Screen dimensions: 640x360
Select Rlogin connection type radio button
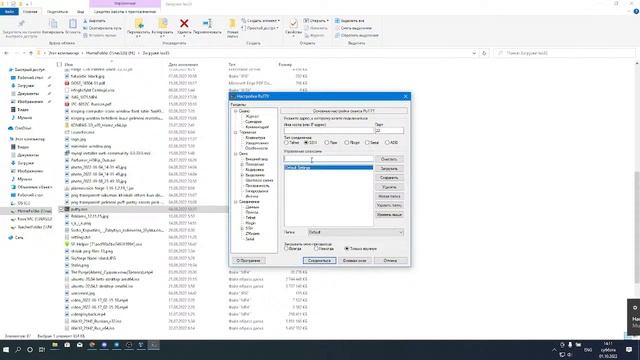[x=347, y=142]
